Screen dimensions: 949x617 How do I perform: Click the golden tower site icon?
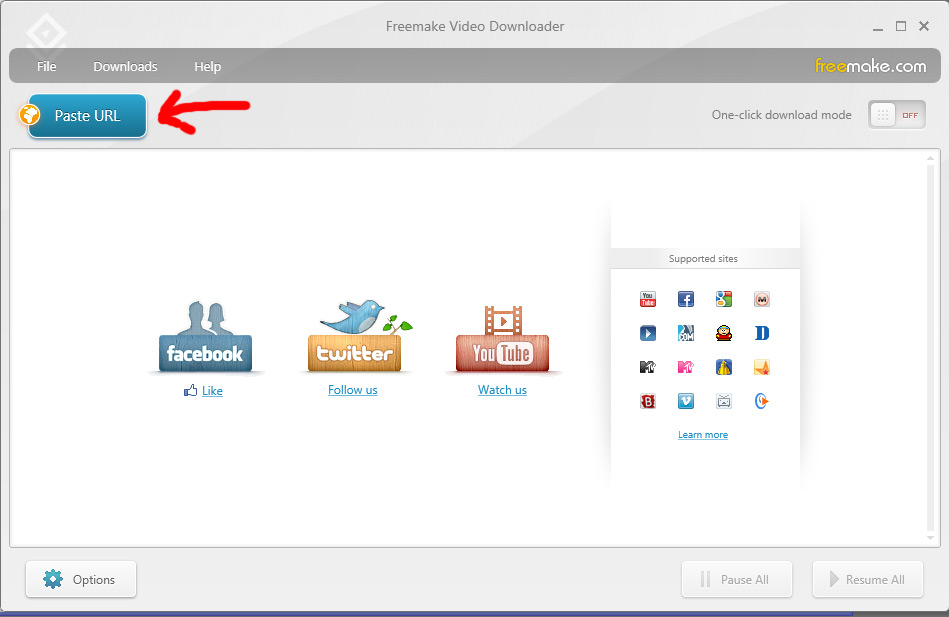(x=724, y=367)
